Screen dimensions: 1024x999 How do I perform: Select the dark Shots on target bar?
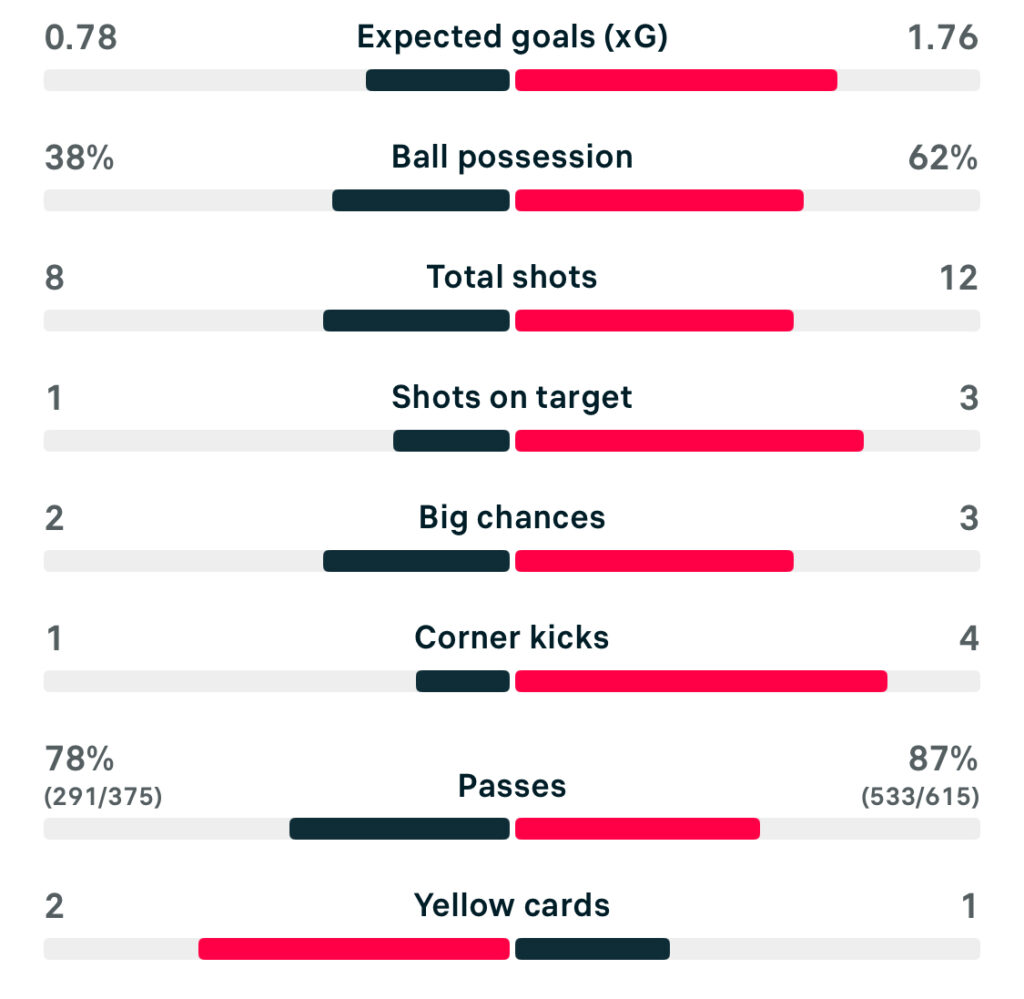coord(451,440)
